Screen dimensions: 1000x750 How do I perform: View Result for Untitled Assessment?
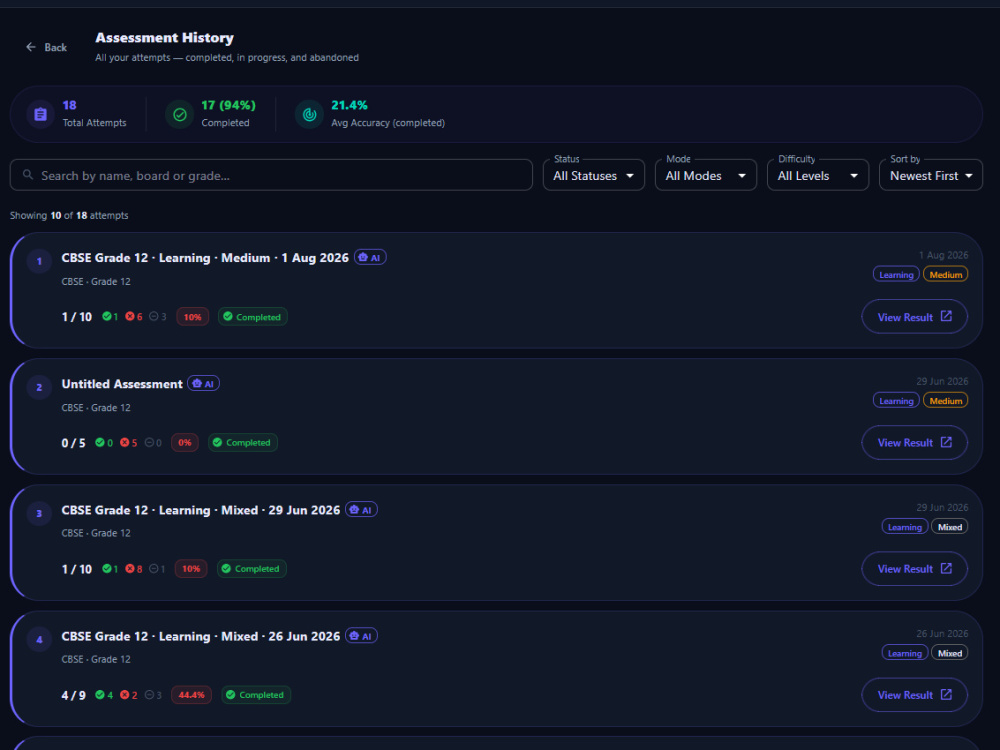pyautogui.click(x=915, y=443)
